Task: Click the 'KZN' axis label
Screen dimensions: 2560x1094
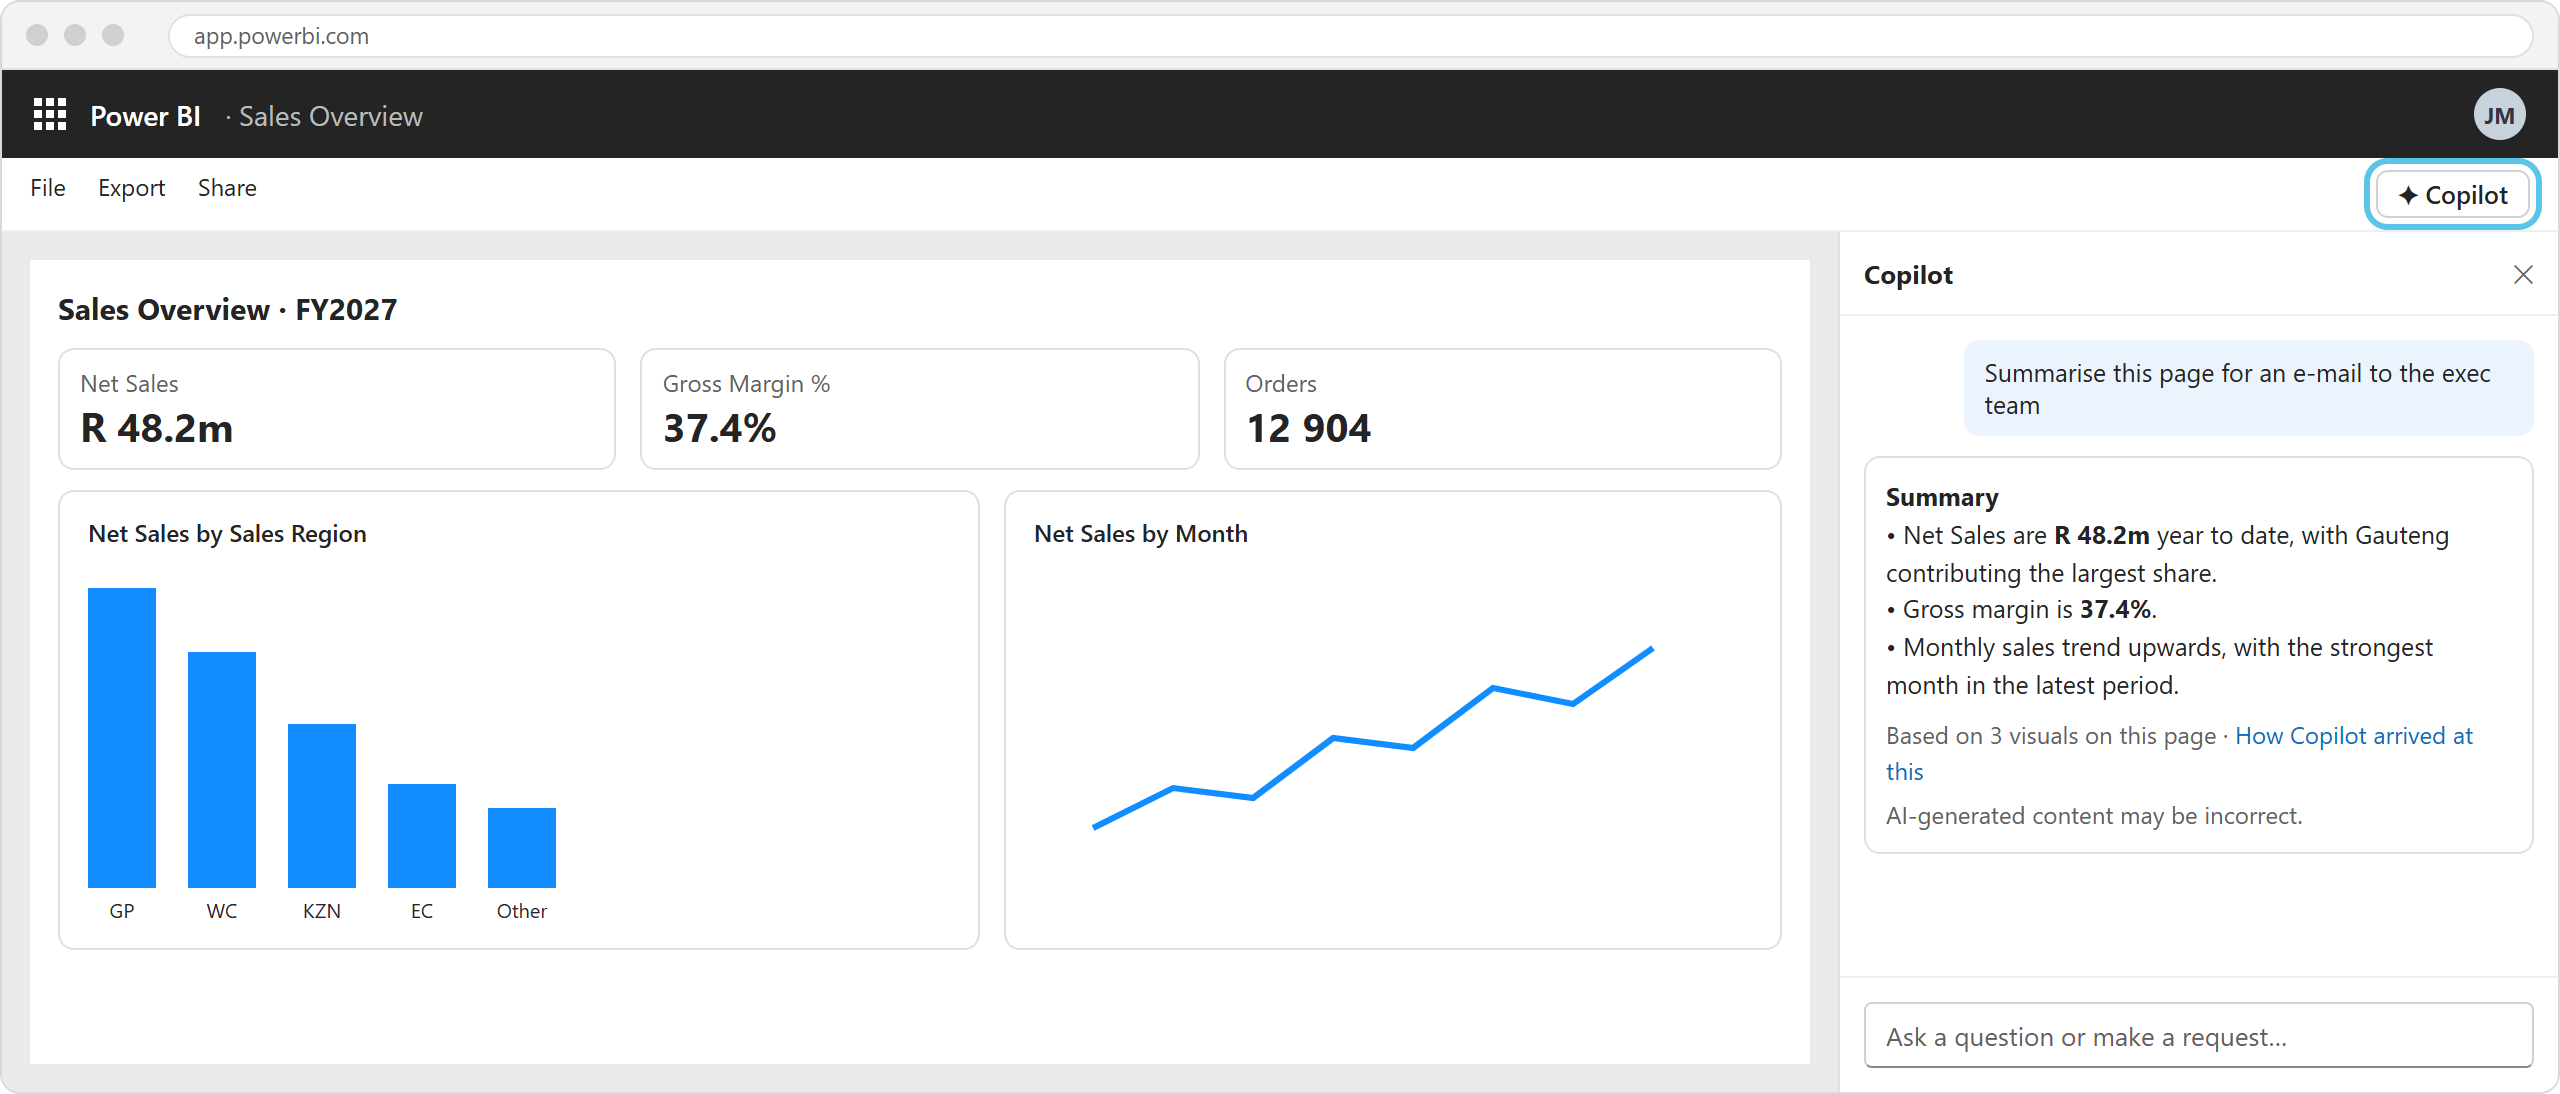Action: (x=322, y=911)
